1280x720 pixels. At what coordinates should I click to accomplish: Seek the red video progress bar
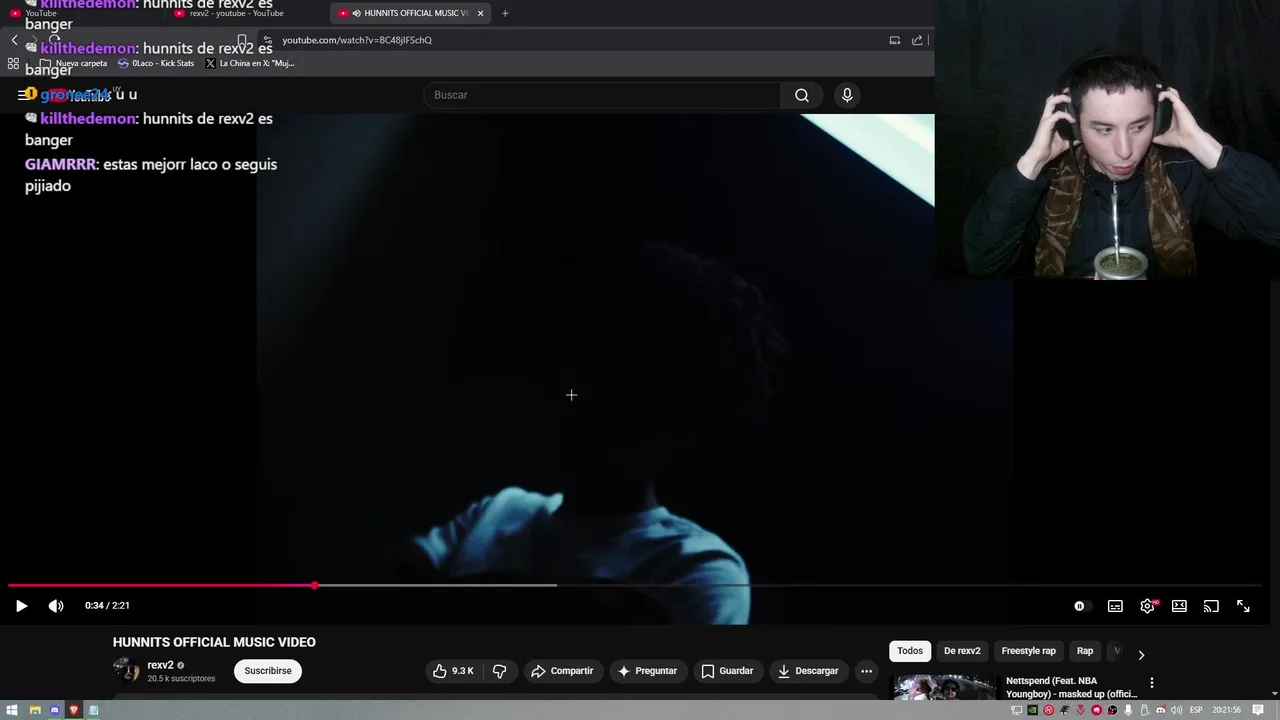click(635, 585)
